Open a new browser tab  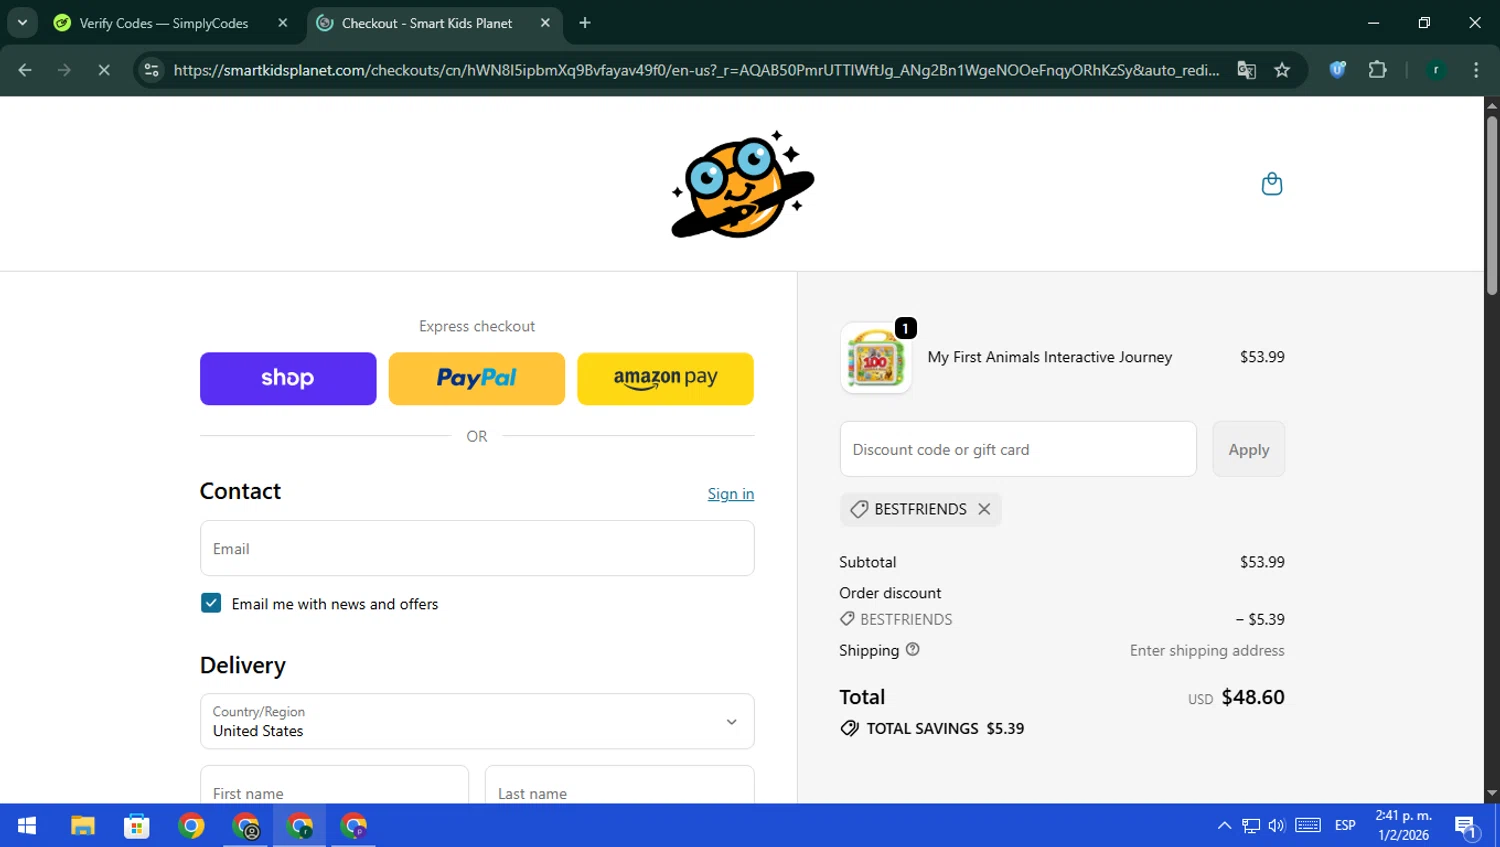coord(585,23)
